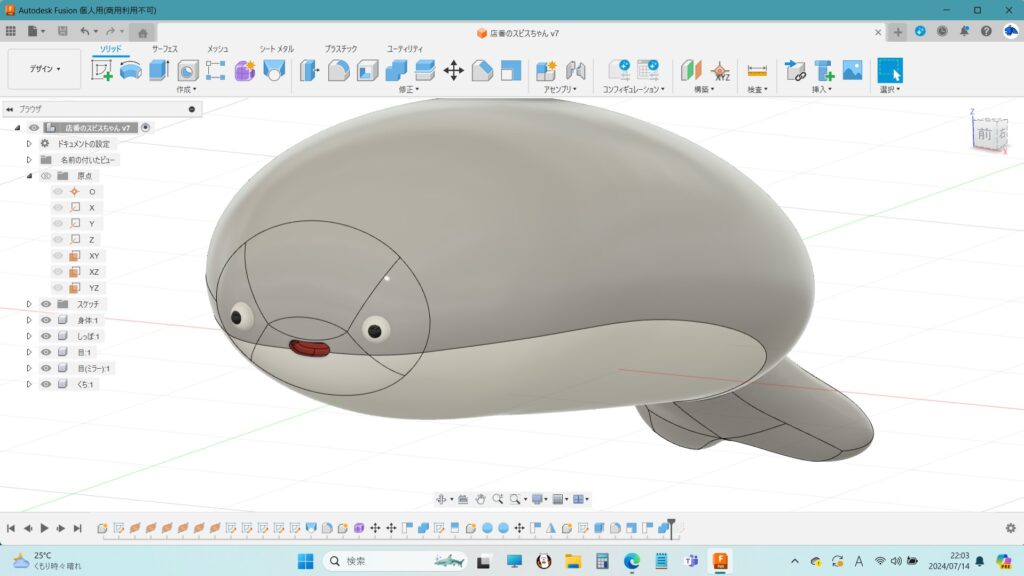1024x576 pixels.
Task: Select the Create Sketch tool
Action: 102,70
